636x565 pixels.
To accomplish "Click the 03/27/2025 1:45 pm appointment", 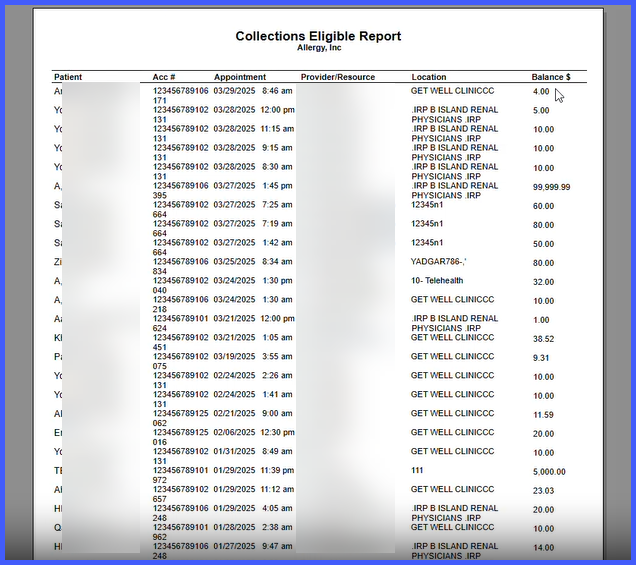I will coord(253,186).
